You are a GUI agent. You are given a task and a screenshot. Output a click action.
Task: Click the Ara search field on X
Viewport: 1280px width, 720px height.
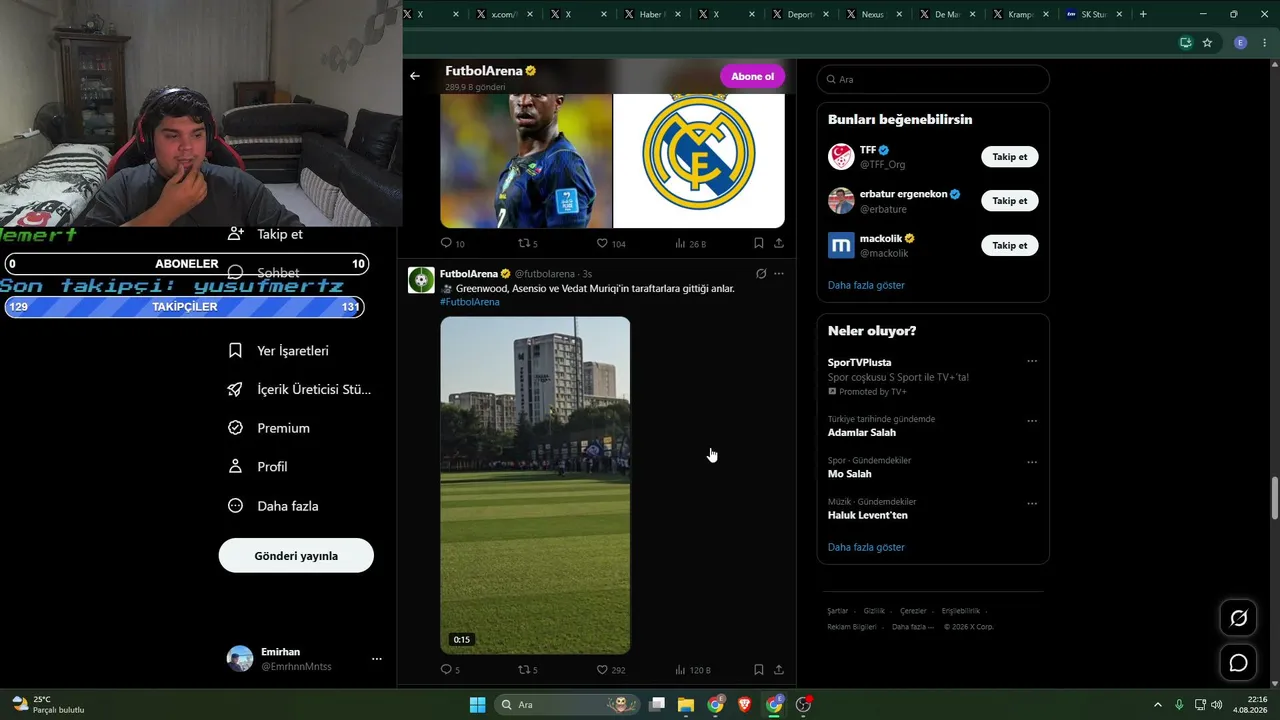[x=933, y=79]
